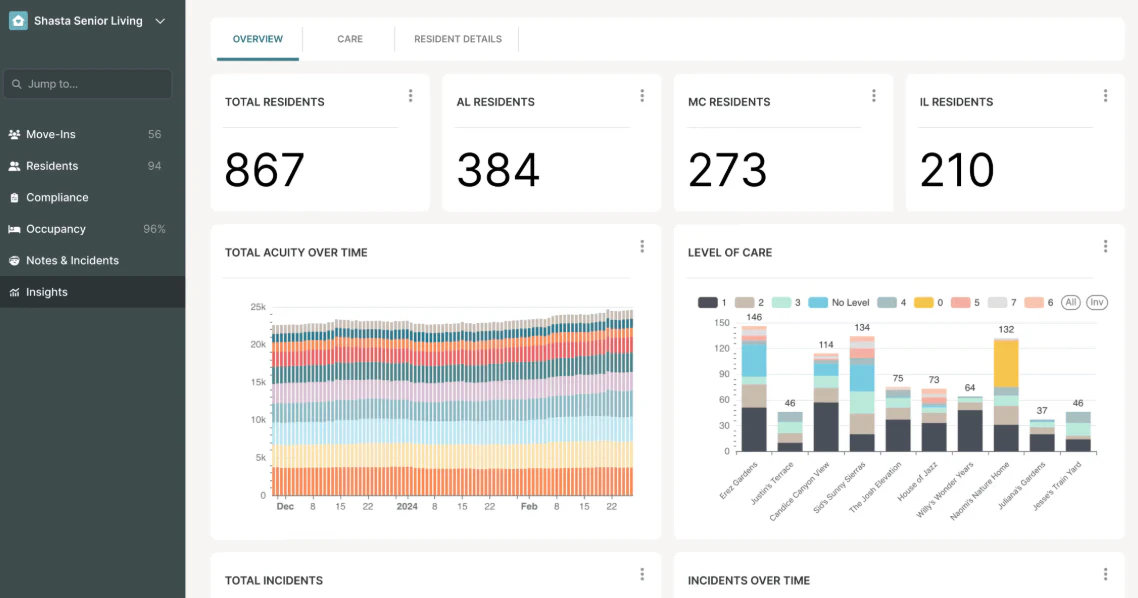Click the All button in Level of Care
Viewport: 1138px width, 598px height.
[x=1070, y=302]
